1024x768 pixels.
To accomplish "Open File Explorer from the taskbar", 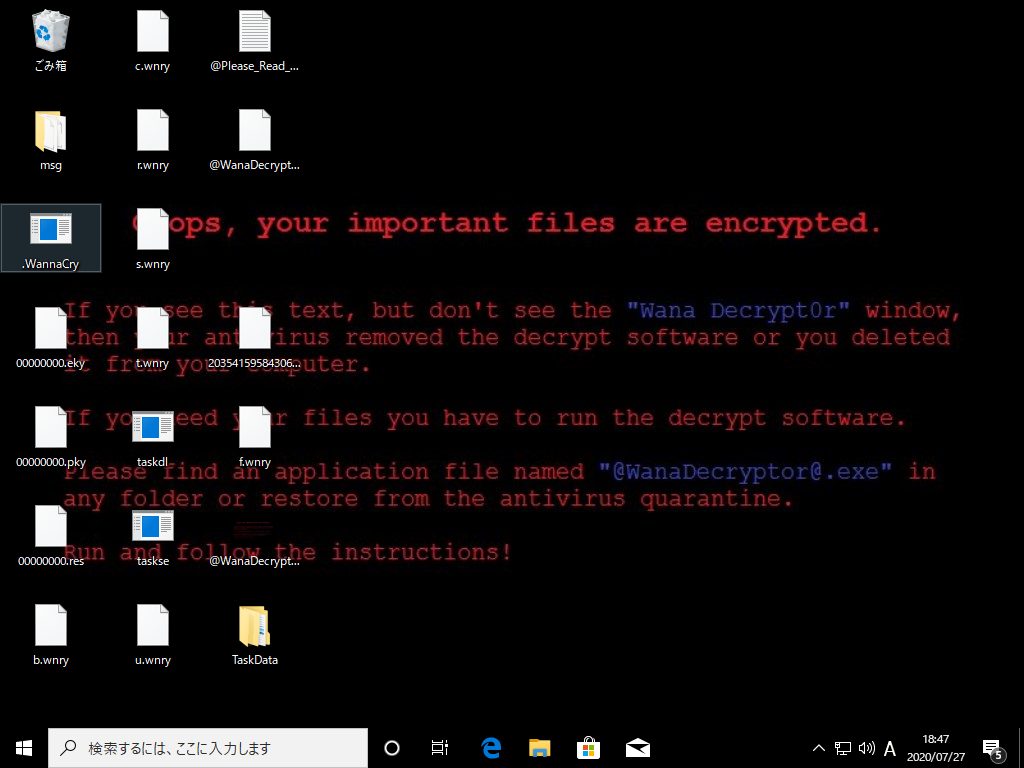I will tap(540, 747).
